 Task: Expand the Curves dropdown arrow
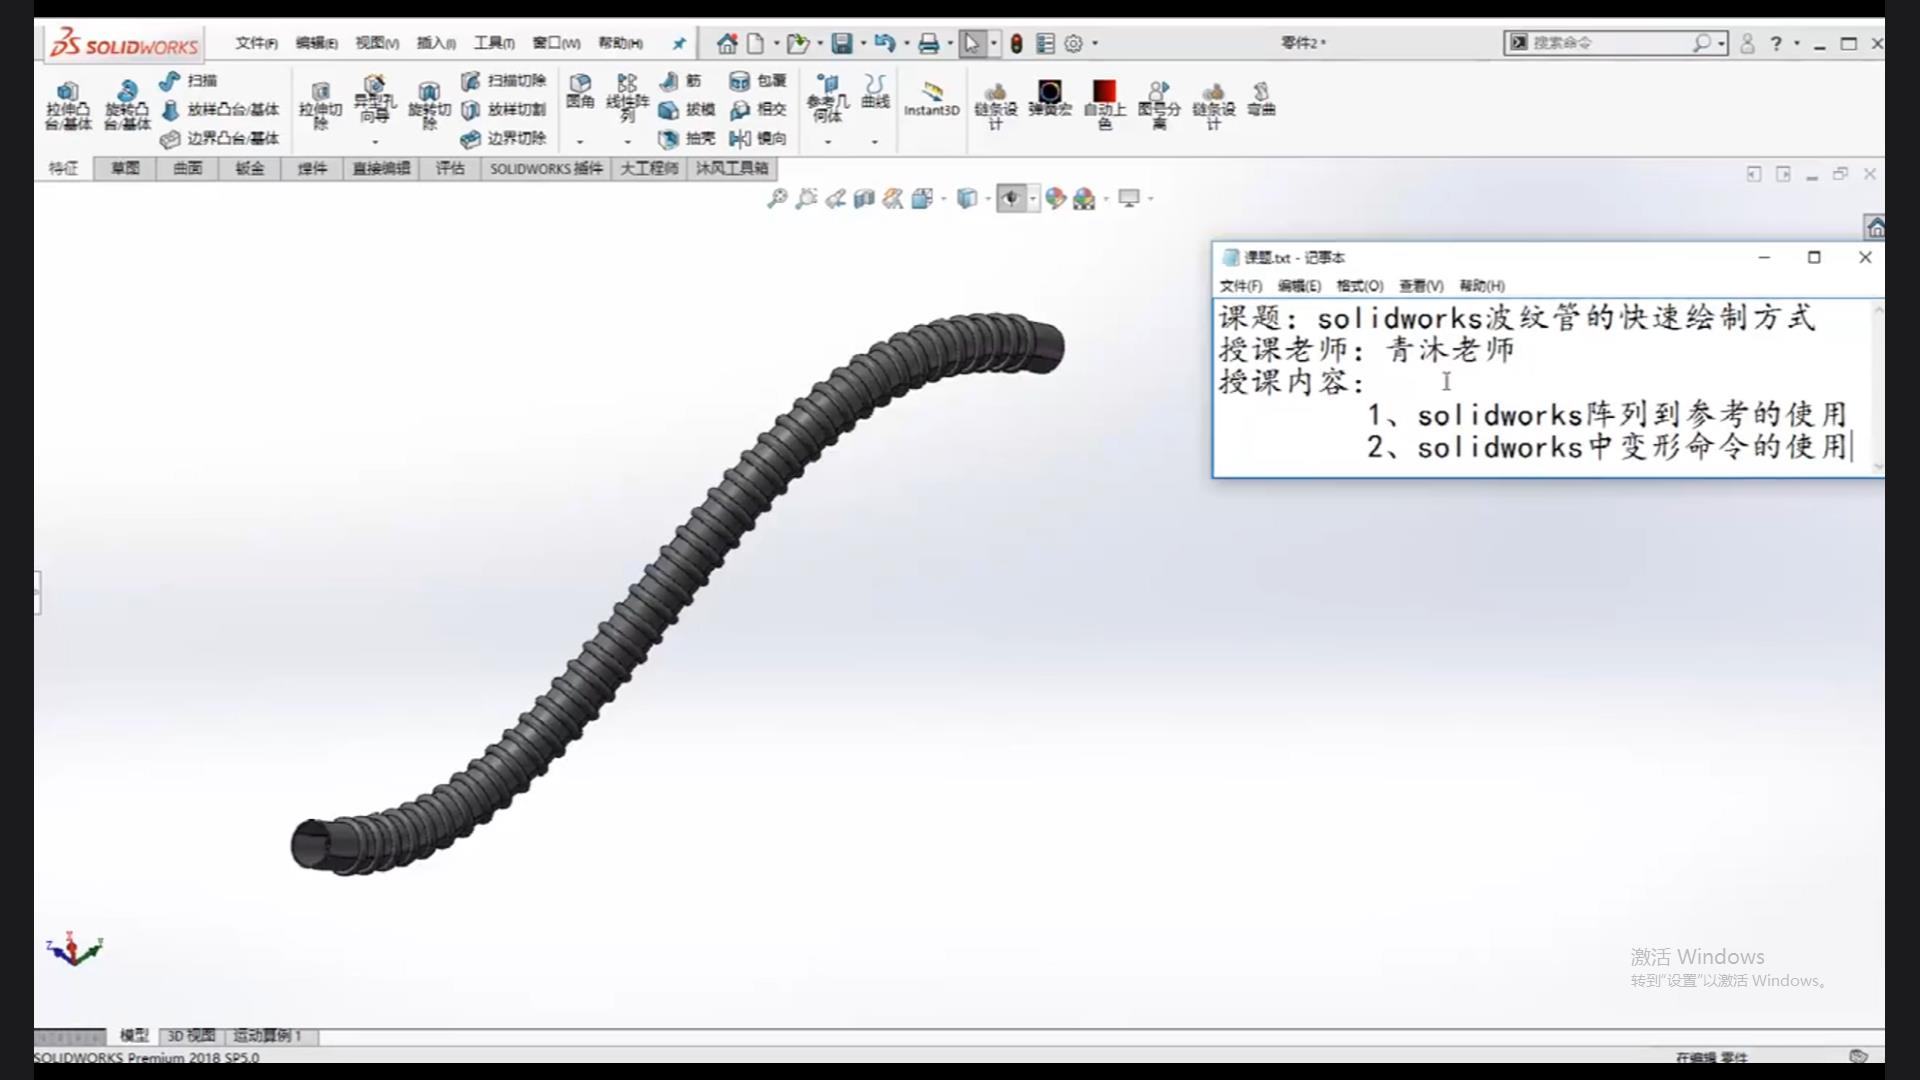(875, 142)
